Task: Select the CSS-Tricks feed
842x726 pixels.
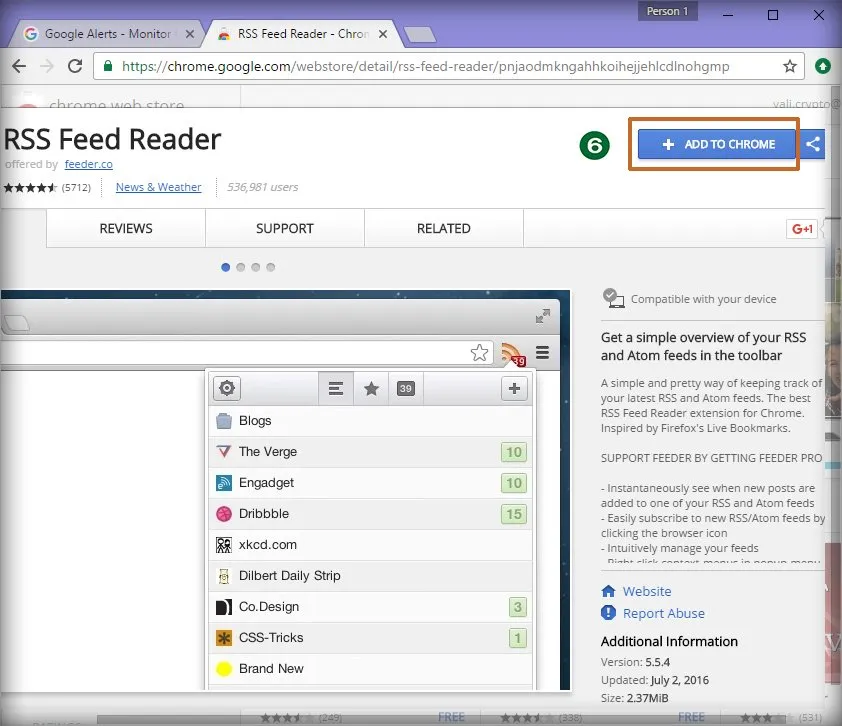Action: (x=371, y=638)
